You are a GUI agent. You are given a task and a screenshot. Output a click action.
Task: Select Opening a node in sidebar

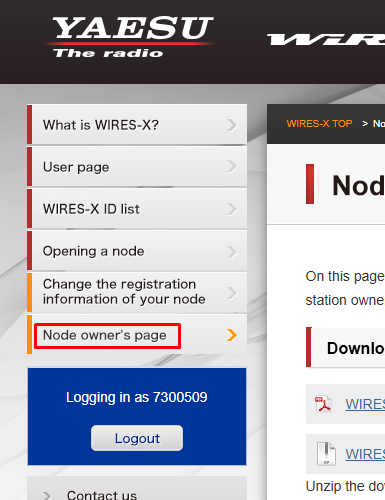[137, 251]
